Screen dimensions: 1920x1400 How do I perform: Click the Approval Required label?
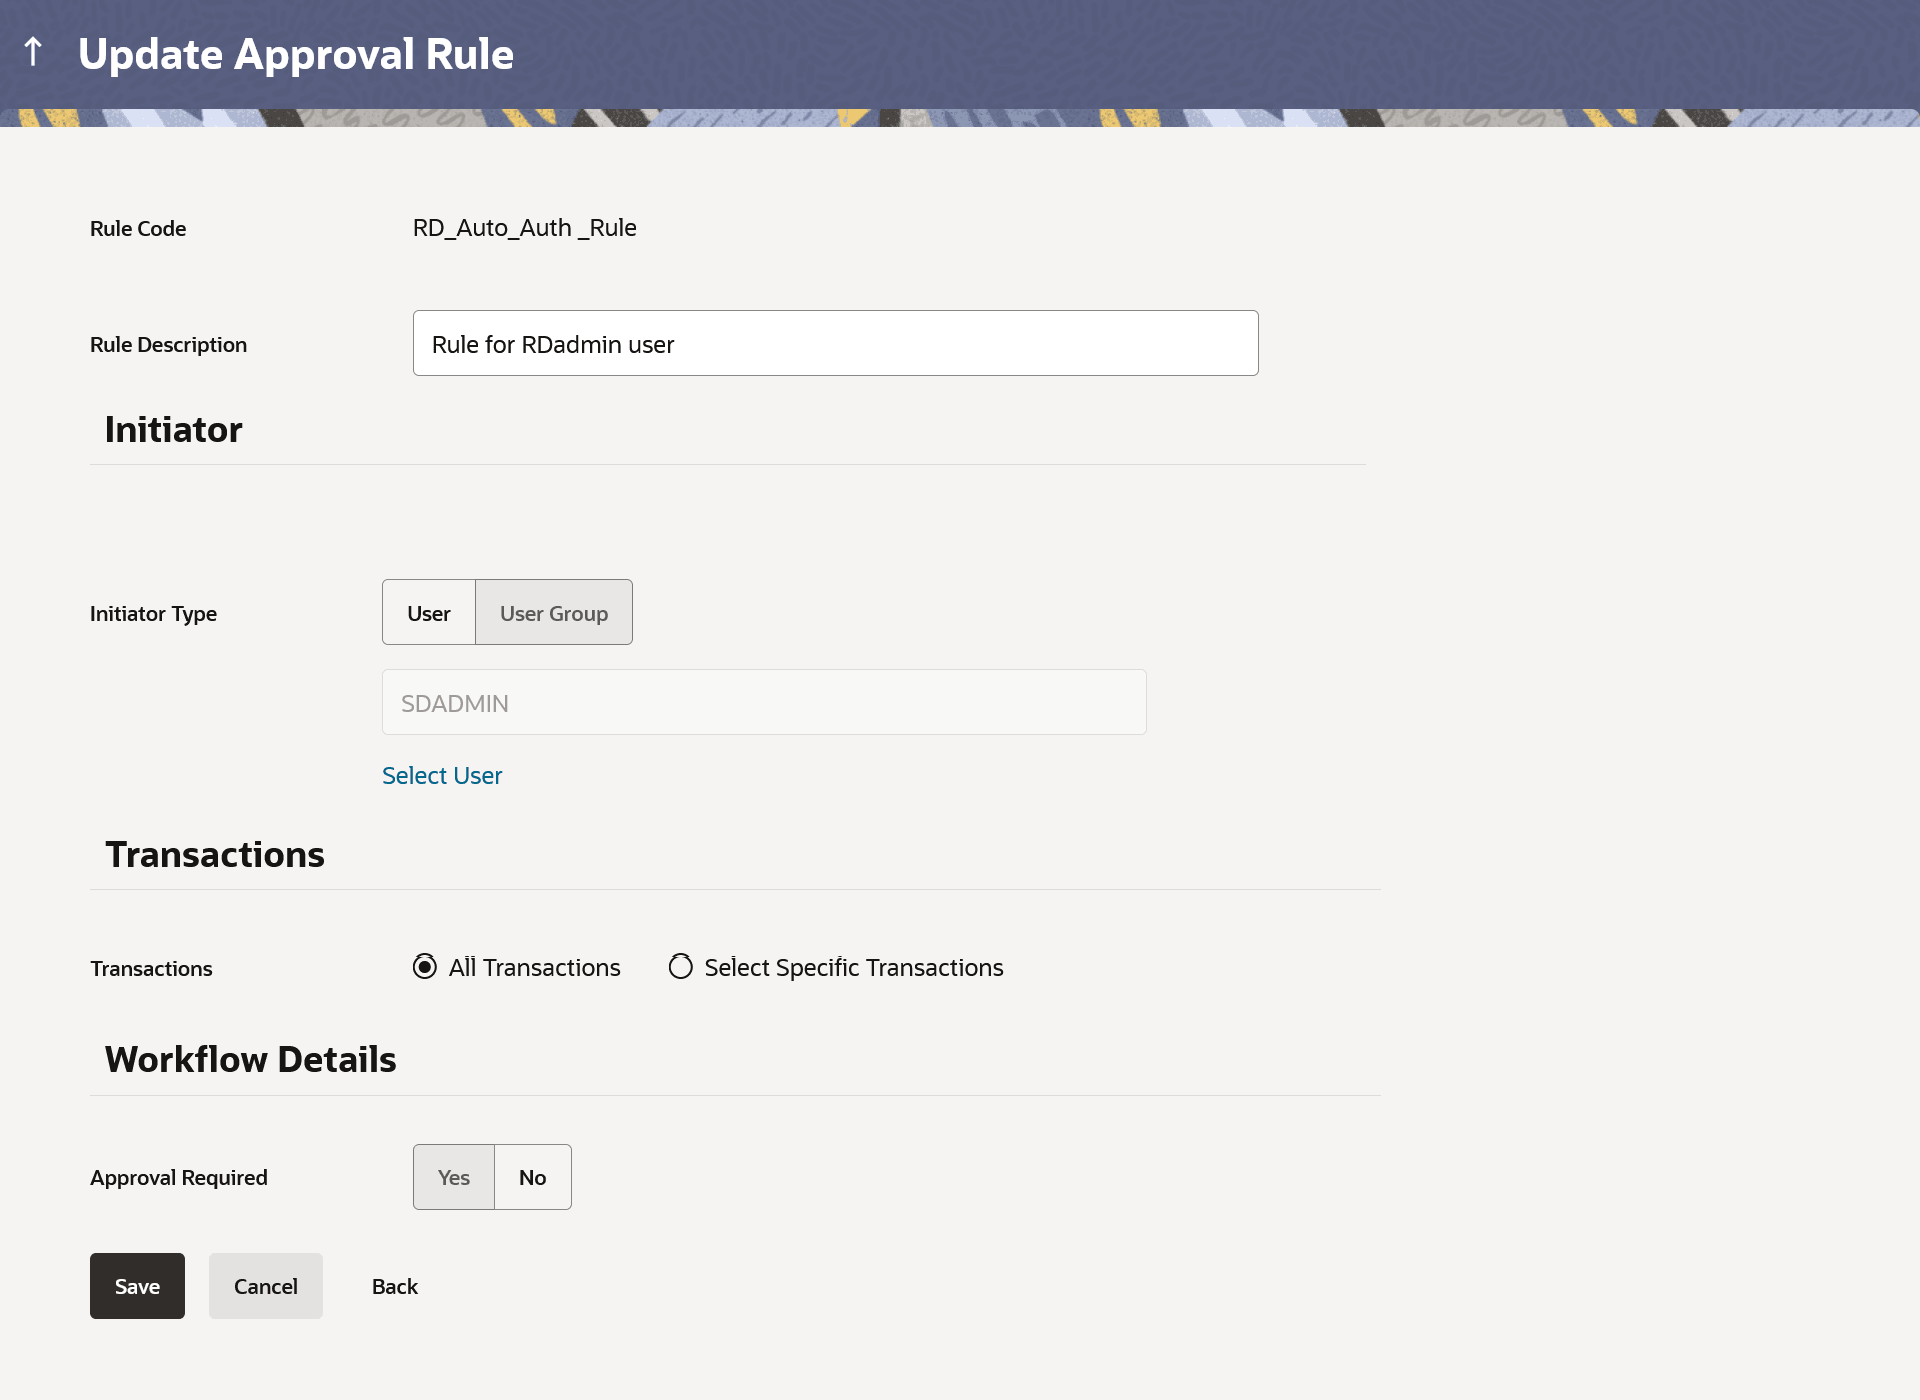coord(179,1178)
